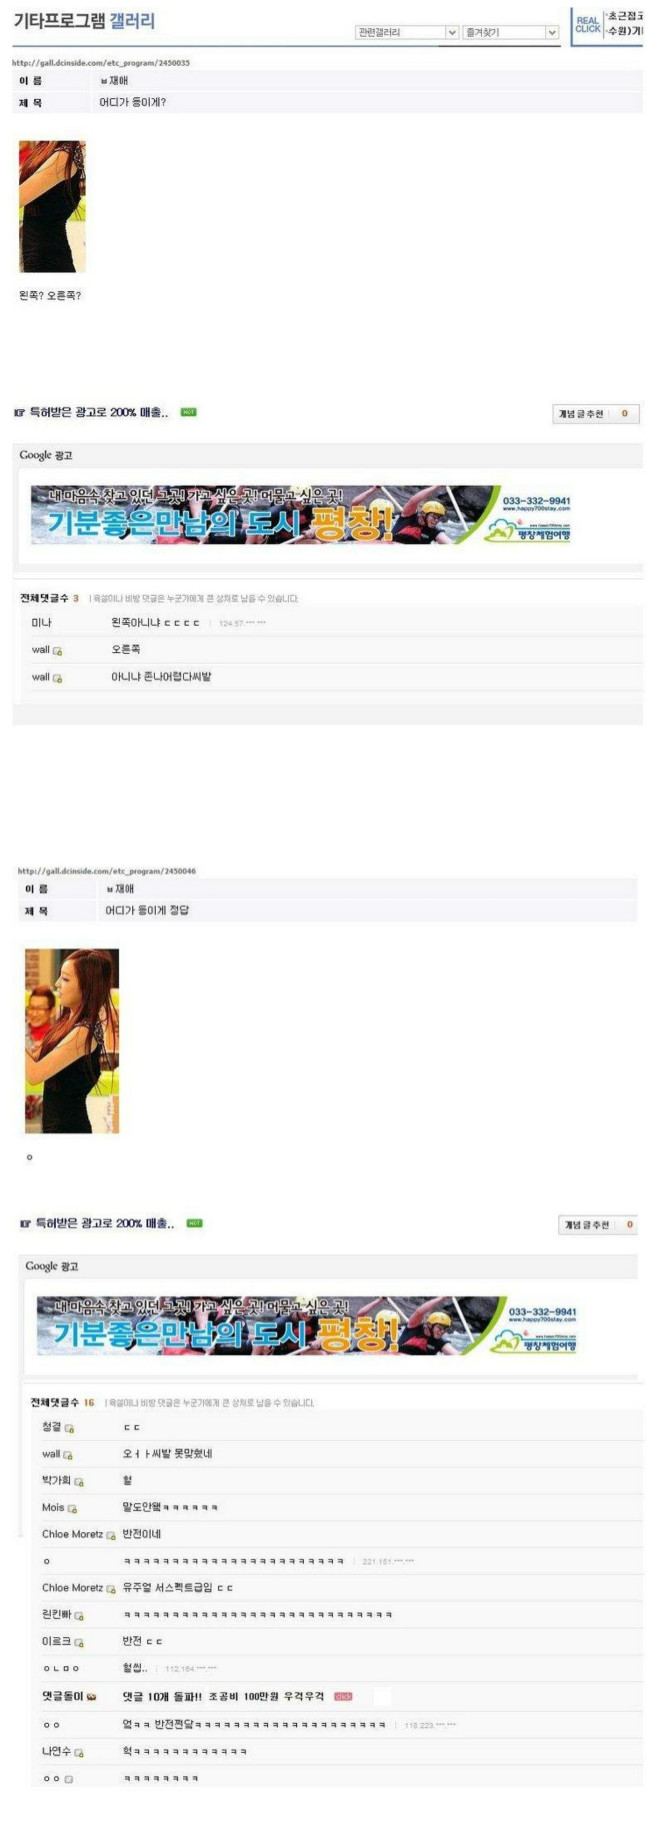Expand the 관련갤러리 dropdown
The image size is (670, 1821).
click(x=407, y=32)
